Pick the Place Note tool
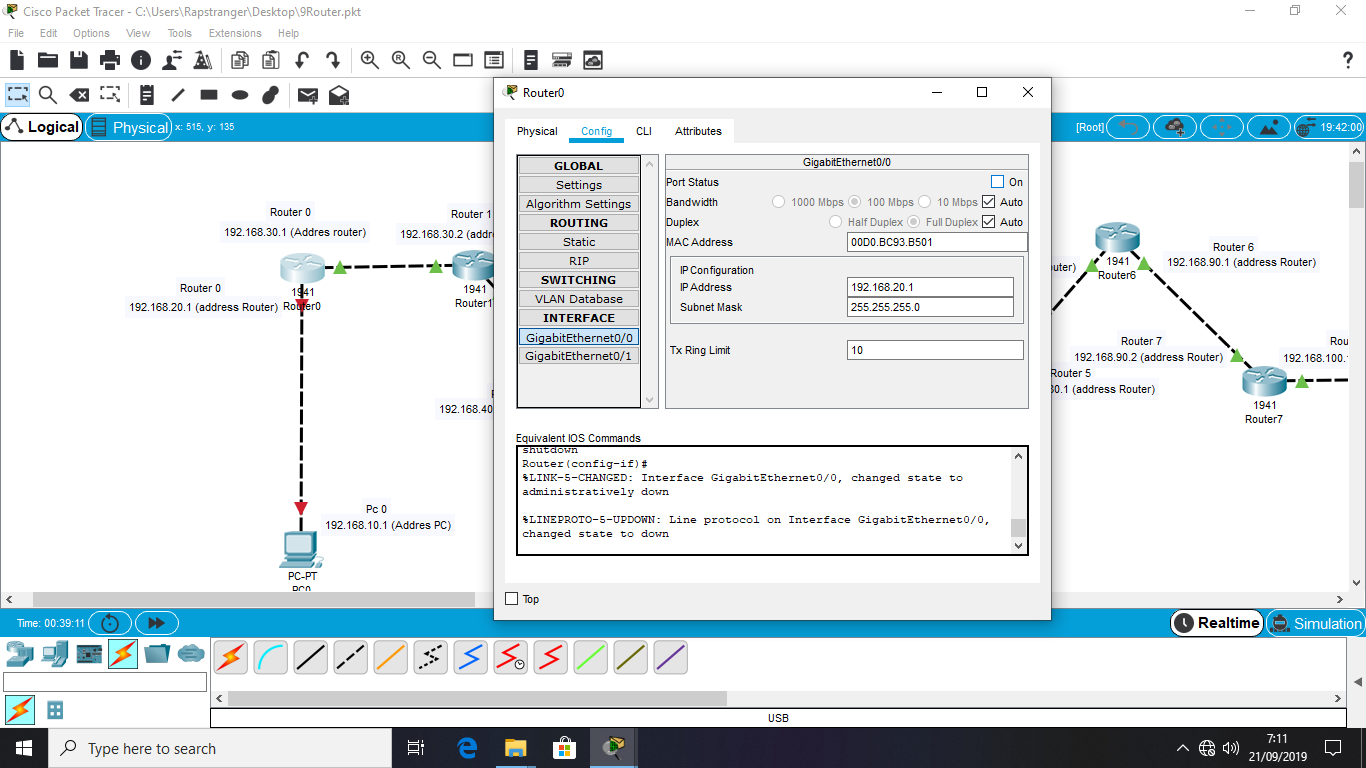The height and width of the screenshot is (768, 1366). (147, 95)
